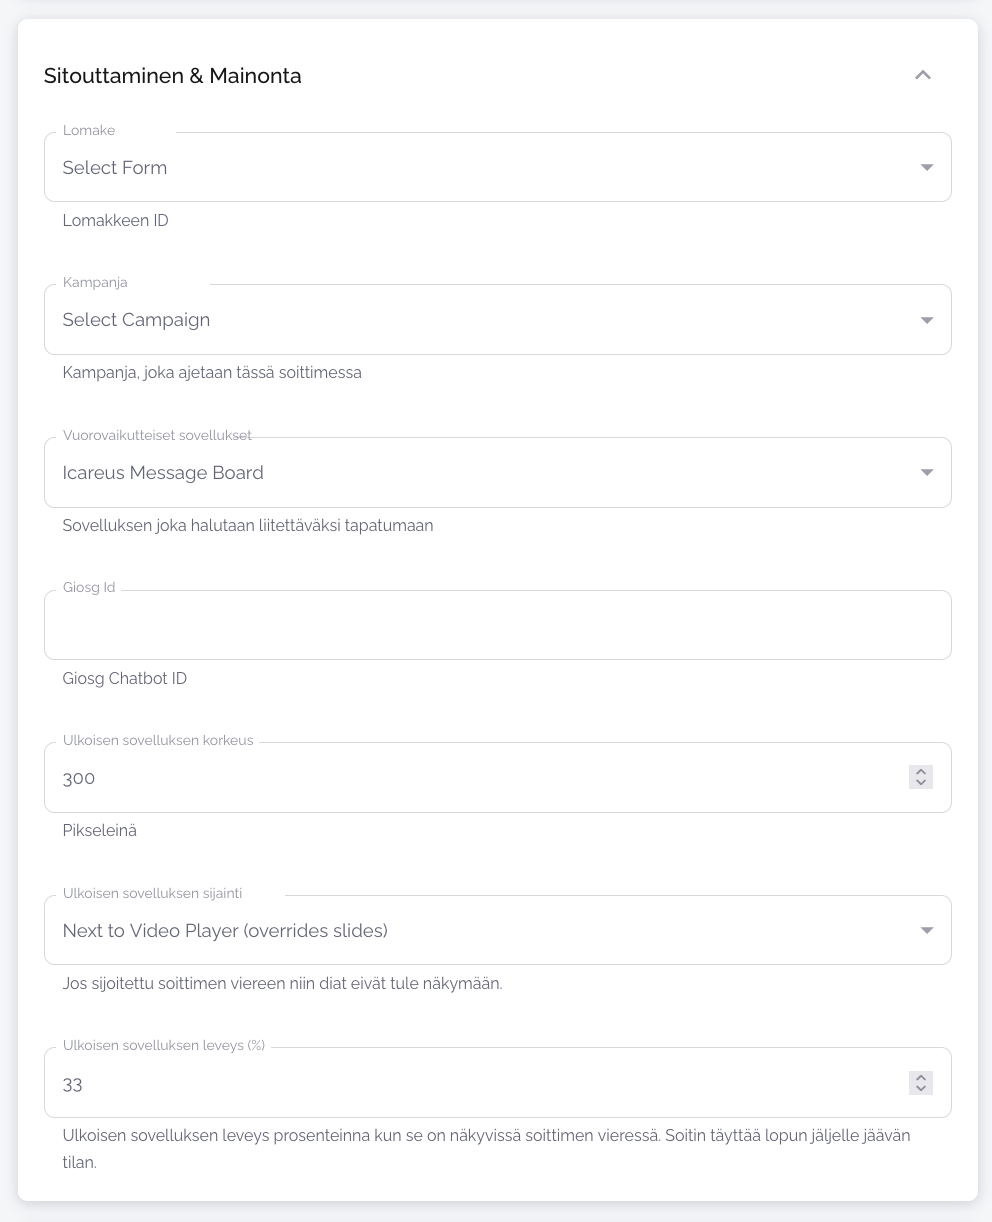Screen dimensions: 992x1222
Task: Decrease Ulkoisen sovelluksen leveys with down arrow
Action: (x=921, y=1089)
